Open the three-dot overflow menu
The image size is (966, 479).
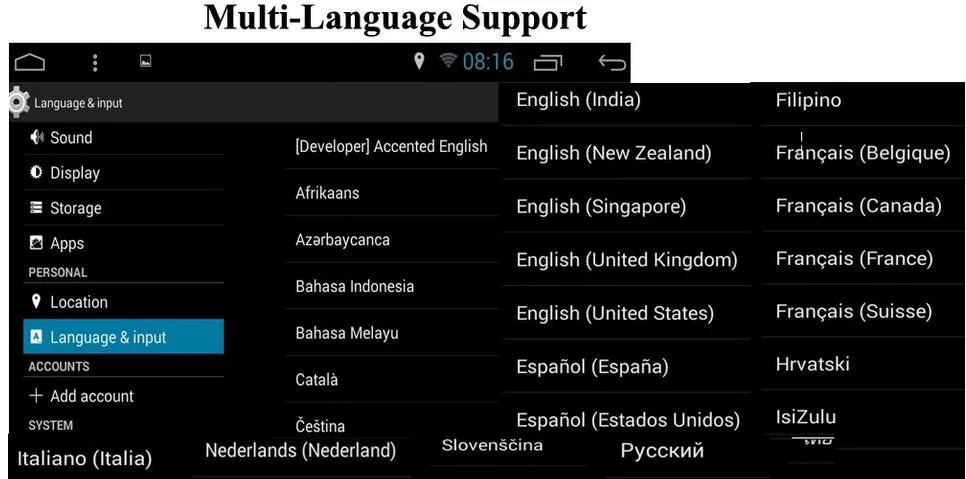tap(95, 62)
